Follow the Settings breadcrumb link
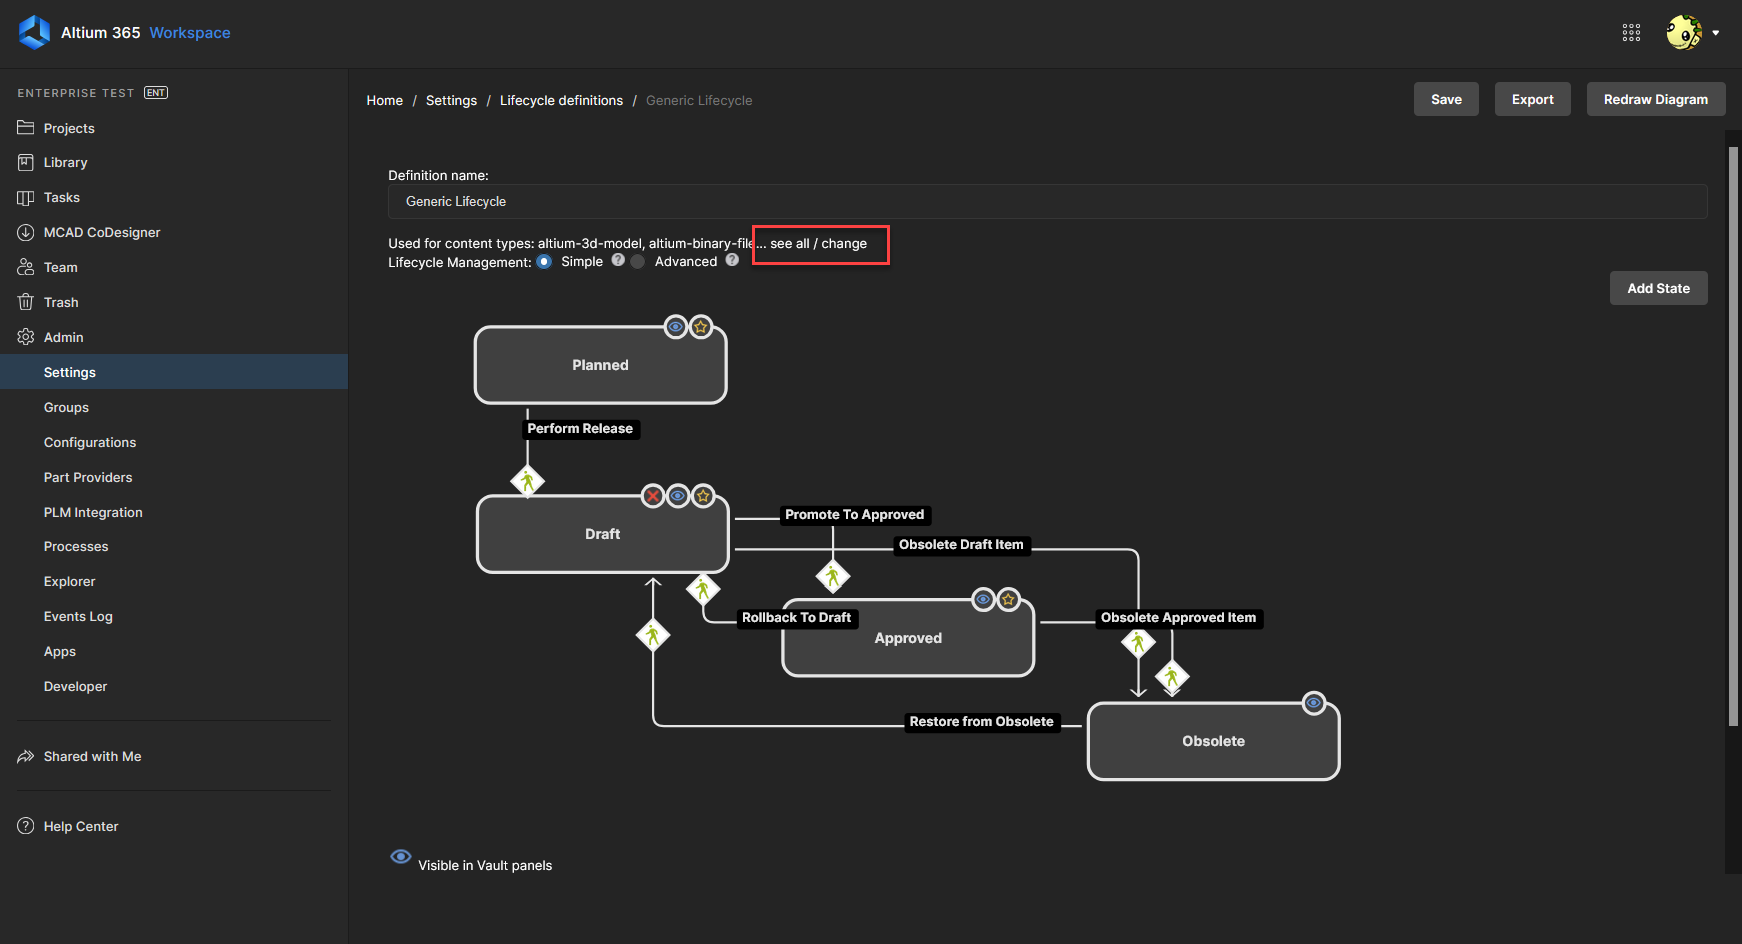 click(451, 100)
